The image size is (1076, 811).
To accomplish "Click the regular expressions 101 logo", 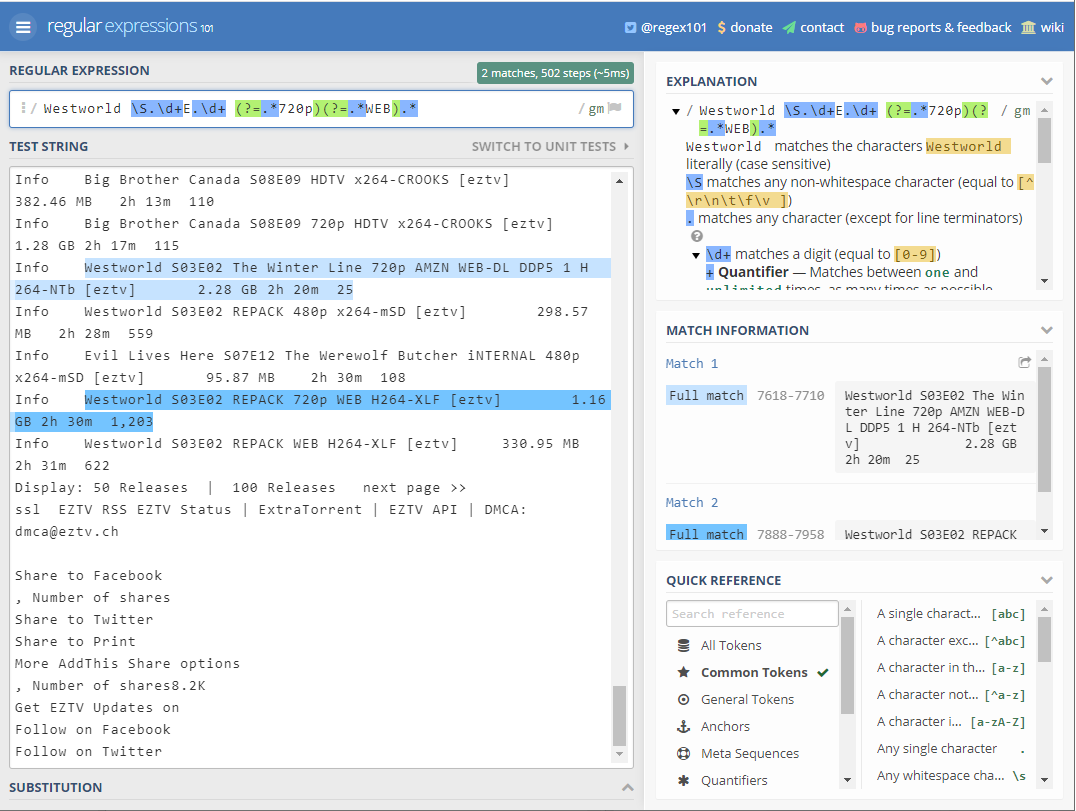I will (x=130, y=27).
